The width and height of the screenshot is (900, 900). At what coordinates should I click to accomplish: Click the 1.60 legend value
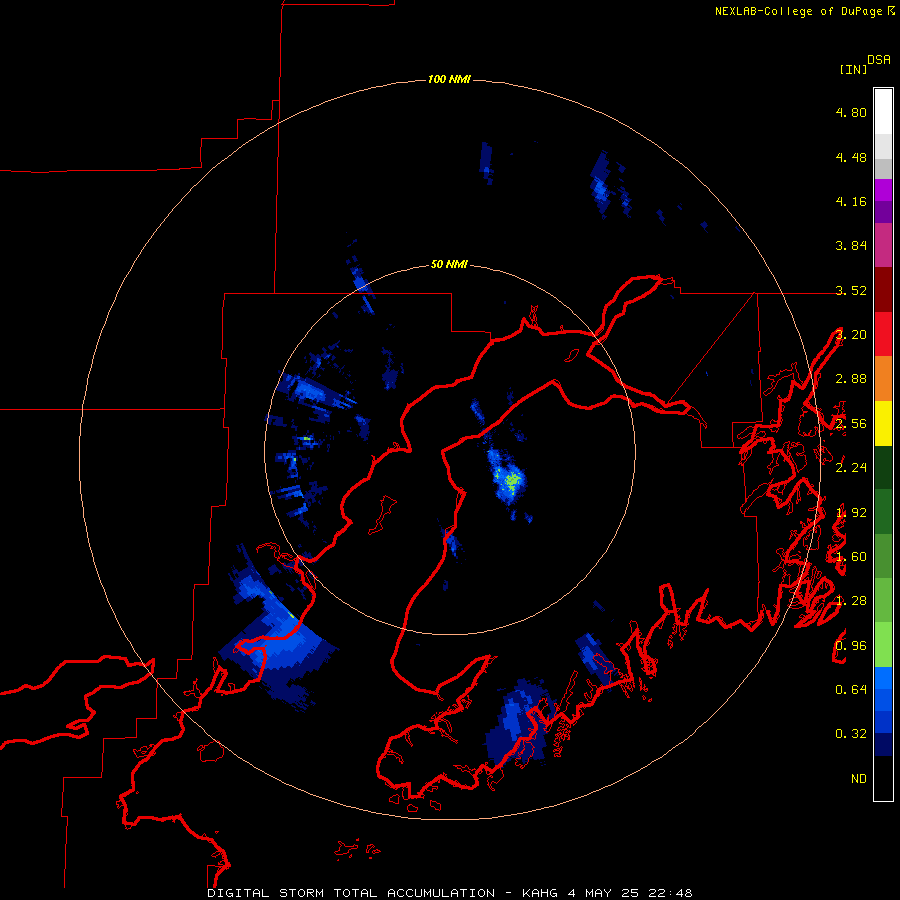(851, 557)
